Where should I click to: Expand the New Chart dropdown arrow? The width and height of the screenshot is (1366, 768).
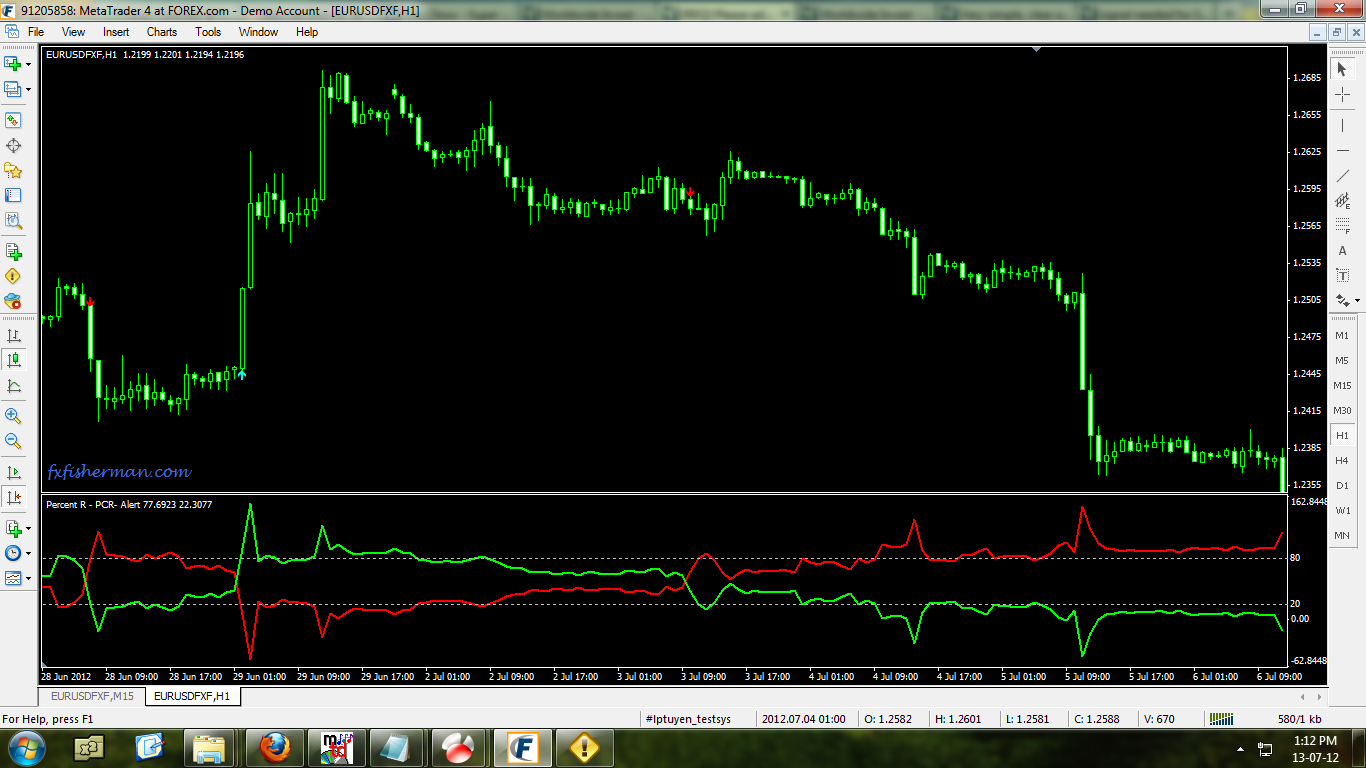[x=28, y=64]
